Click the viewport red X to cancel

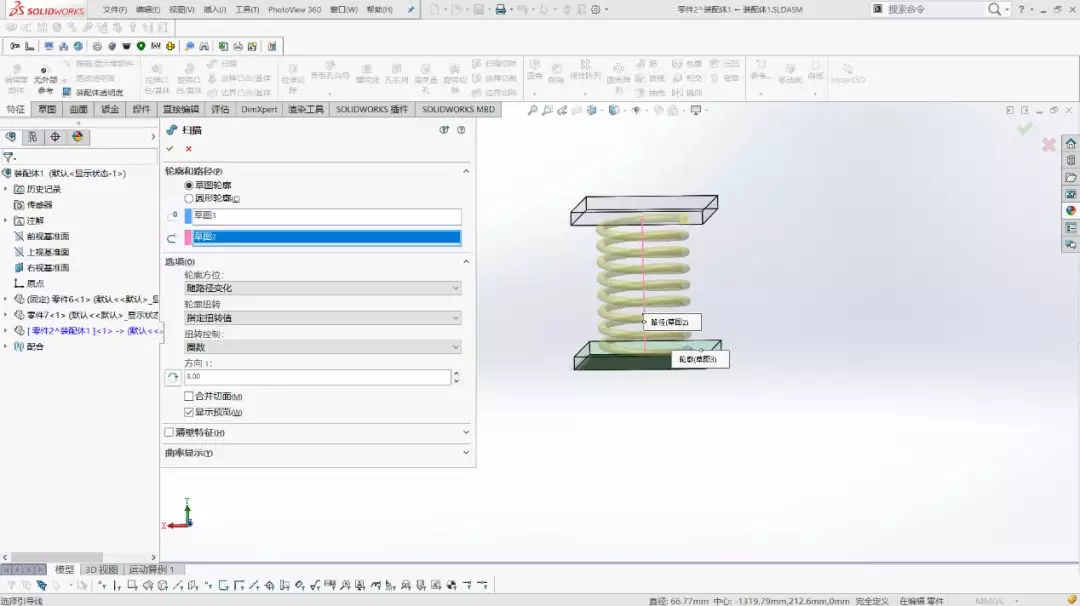coord(1048,145)
